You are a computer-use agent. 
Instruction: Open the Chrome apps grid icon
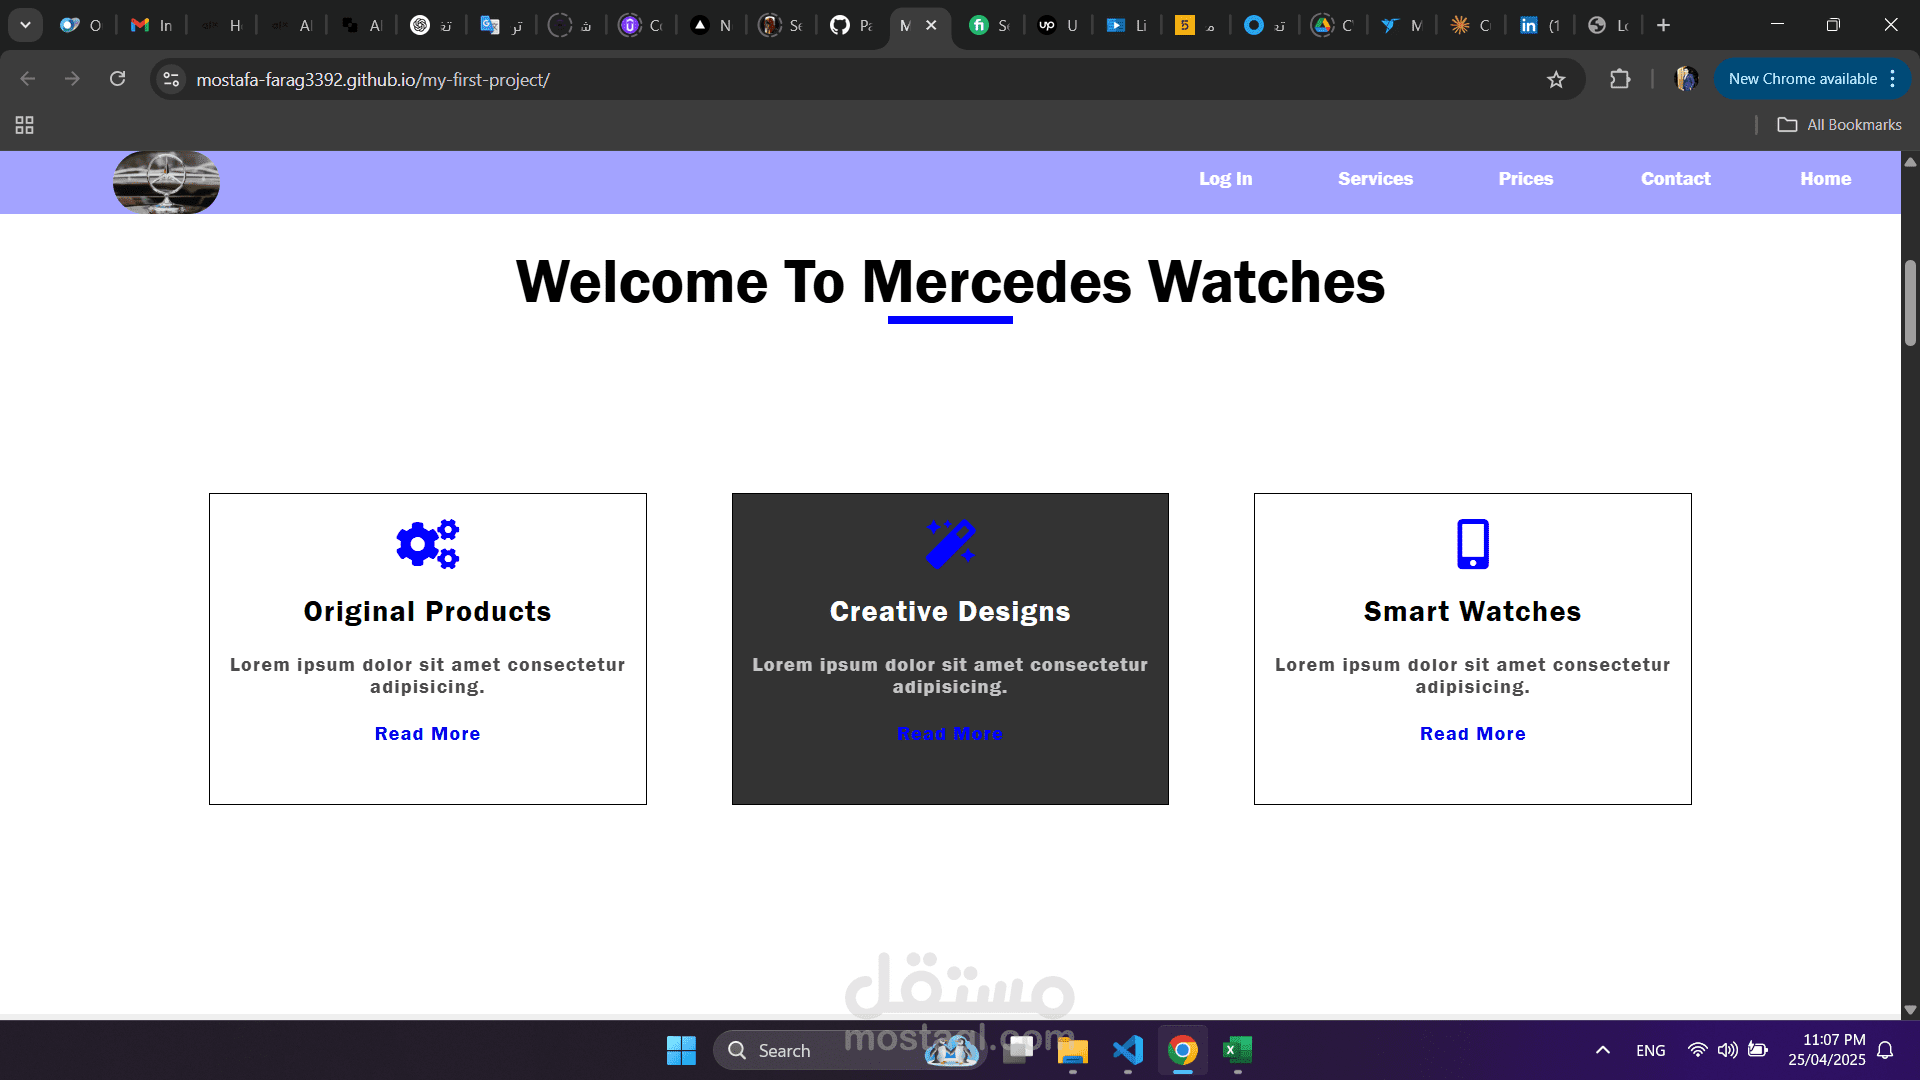25,125
